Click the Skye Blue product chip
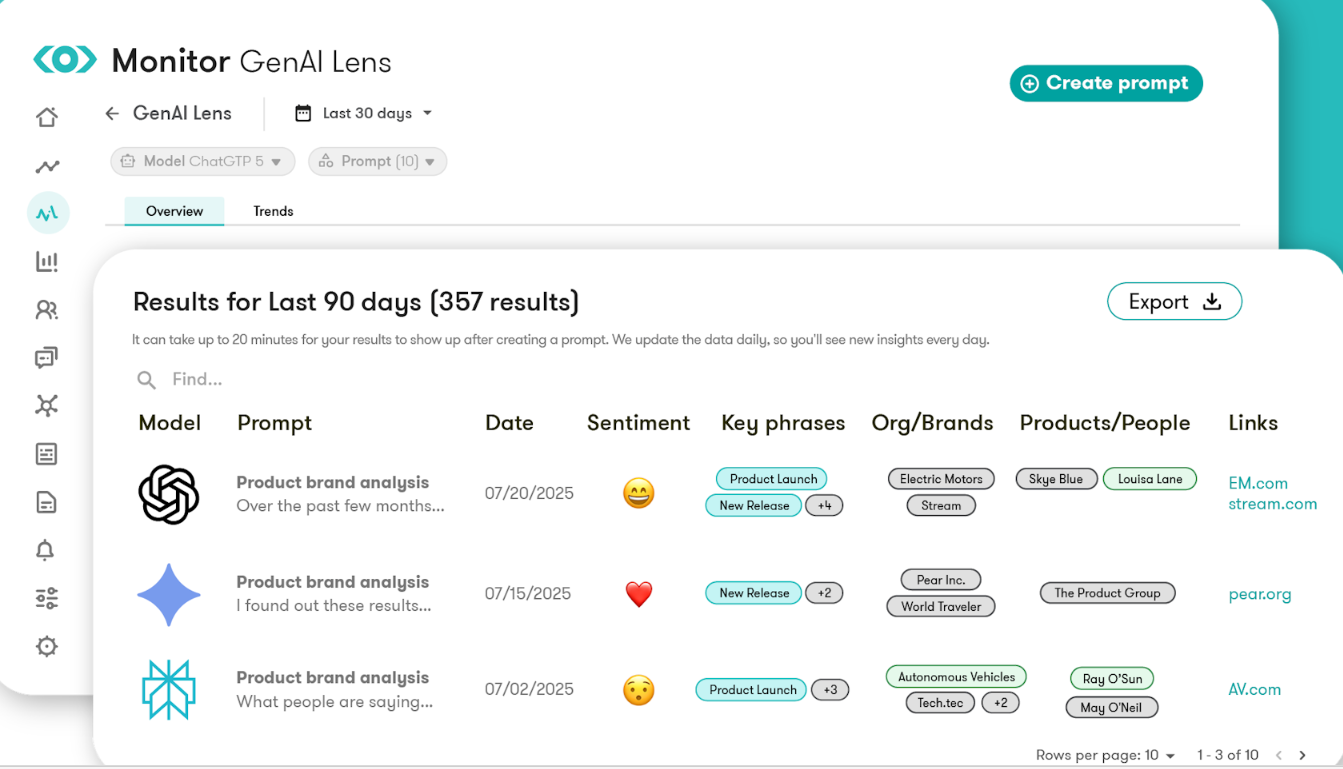Viewport: 1343px width, 769px height. (x=1056, y=479)
